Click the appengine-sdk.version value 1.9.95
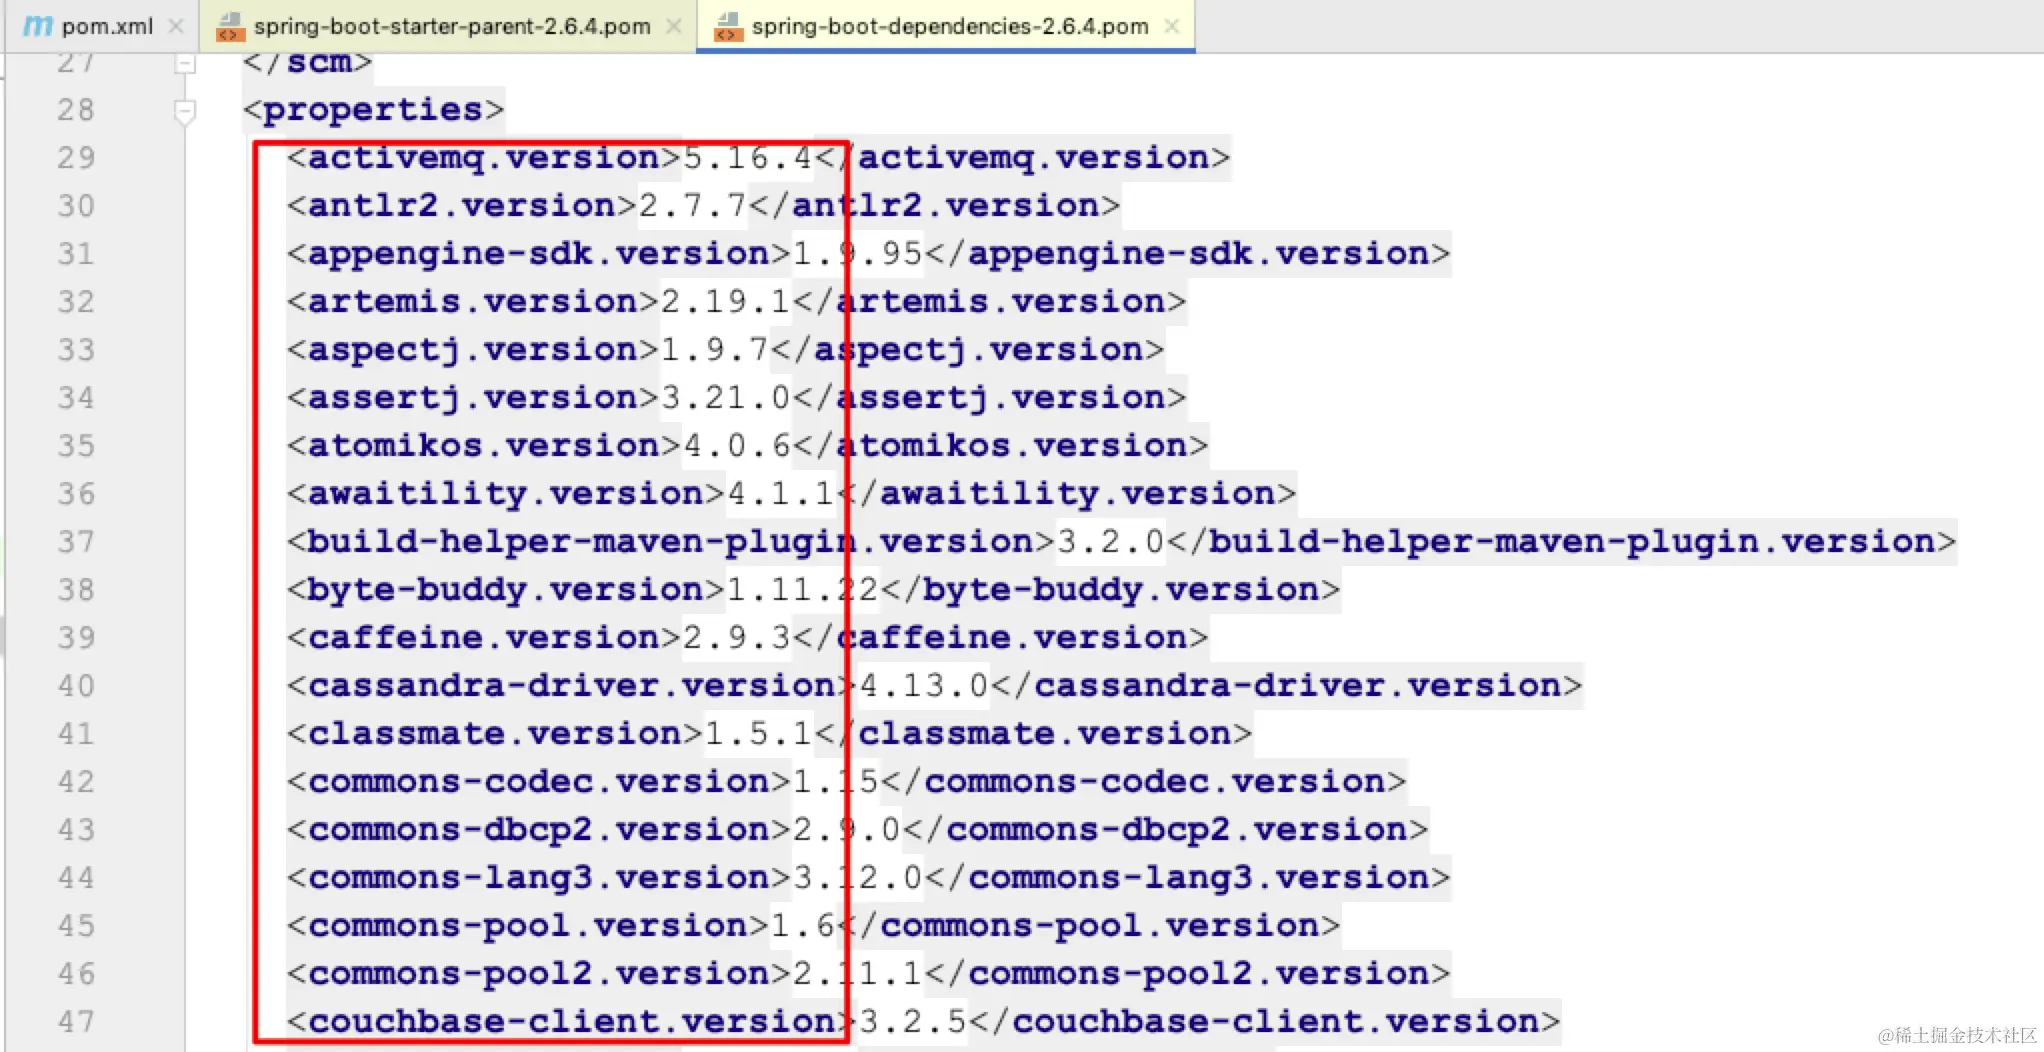Screen dimensions: 2044x1052 pos(858,254)
